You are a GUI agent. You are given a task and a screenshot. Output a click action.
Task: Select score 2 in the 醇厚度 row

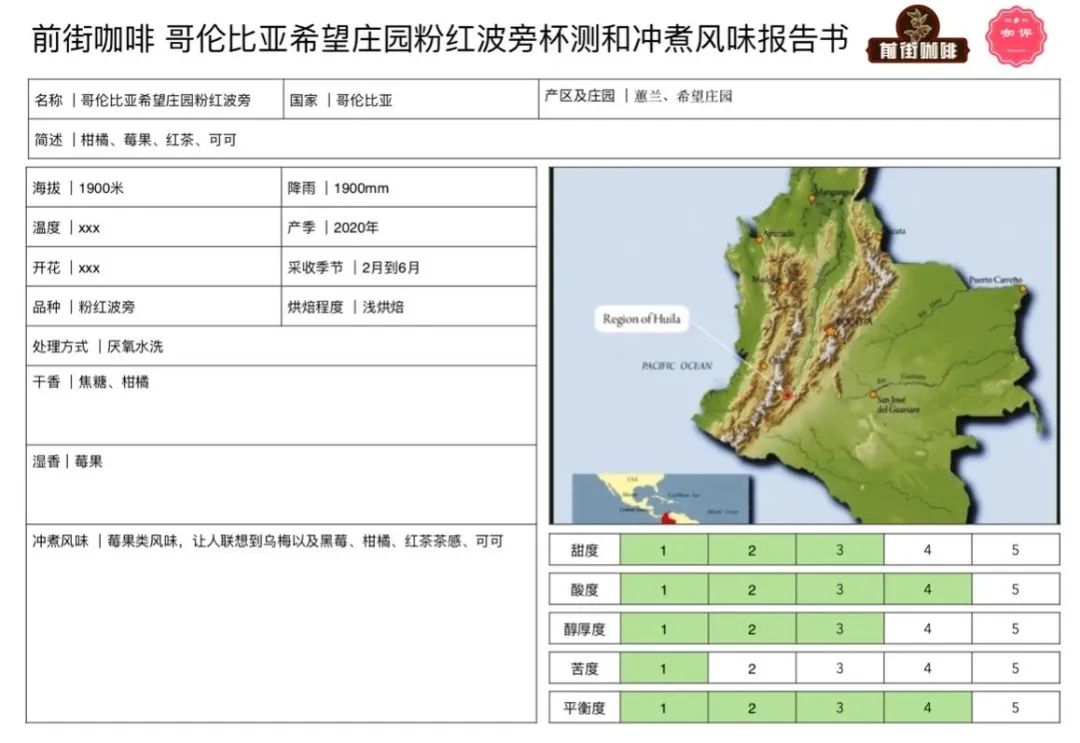click(752, 629)
